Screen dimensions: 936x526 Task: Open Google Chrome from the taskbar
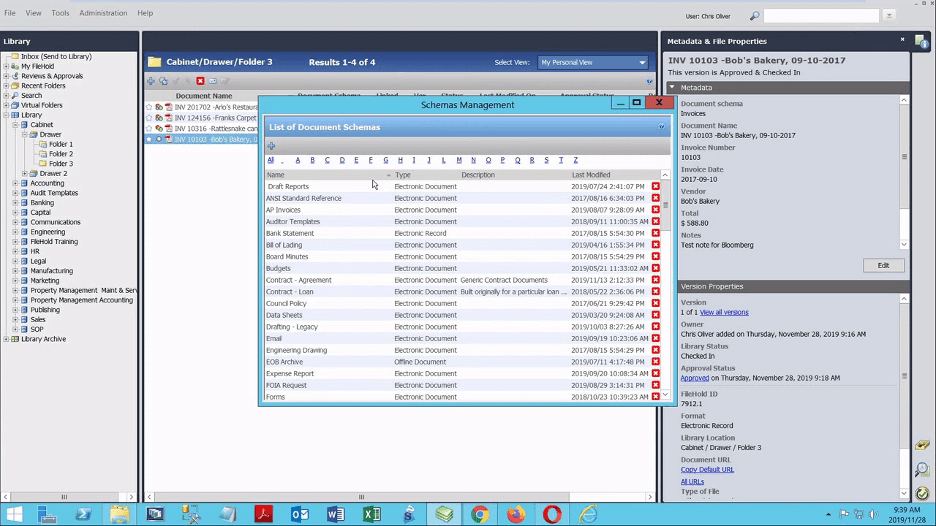coord(480,514)
